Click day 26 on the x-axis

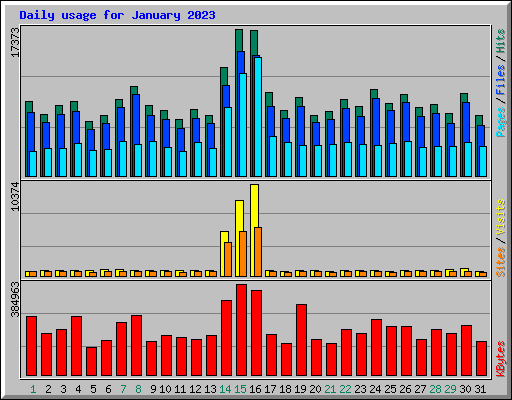[x=405, y=389]
